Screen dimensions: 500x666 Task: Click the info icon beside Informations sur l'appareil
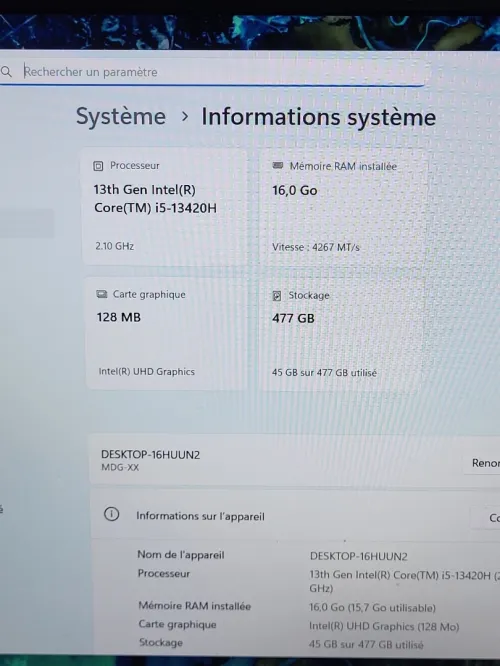click(x=111, y=515)
